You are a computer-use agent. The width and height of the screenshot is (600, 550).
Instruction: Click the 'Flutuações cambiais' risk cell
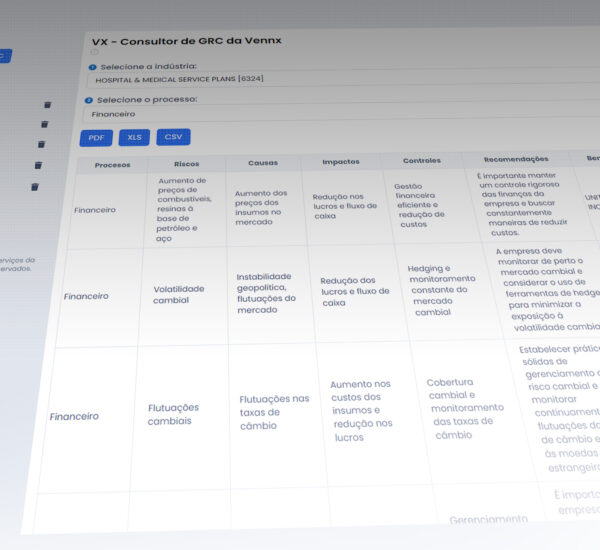pyautogui.click(x=173, y=415)
